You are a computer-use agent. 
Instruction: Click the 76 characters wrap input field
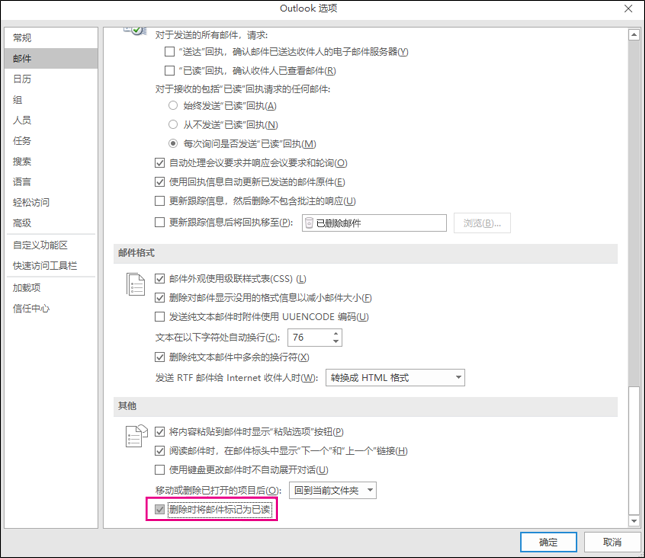310,338
